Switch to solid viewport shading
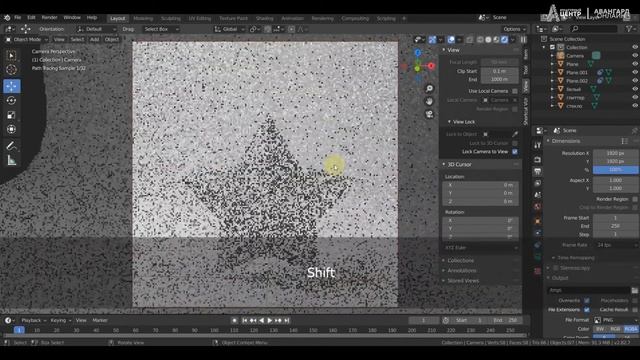Viewport: 640px width, 360px height. pos(488,40)
